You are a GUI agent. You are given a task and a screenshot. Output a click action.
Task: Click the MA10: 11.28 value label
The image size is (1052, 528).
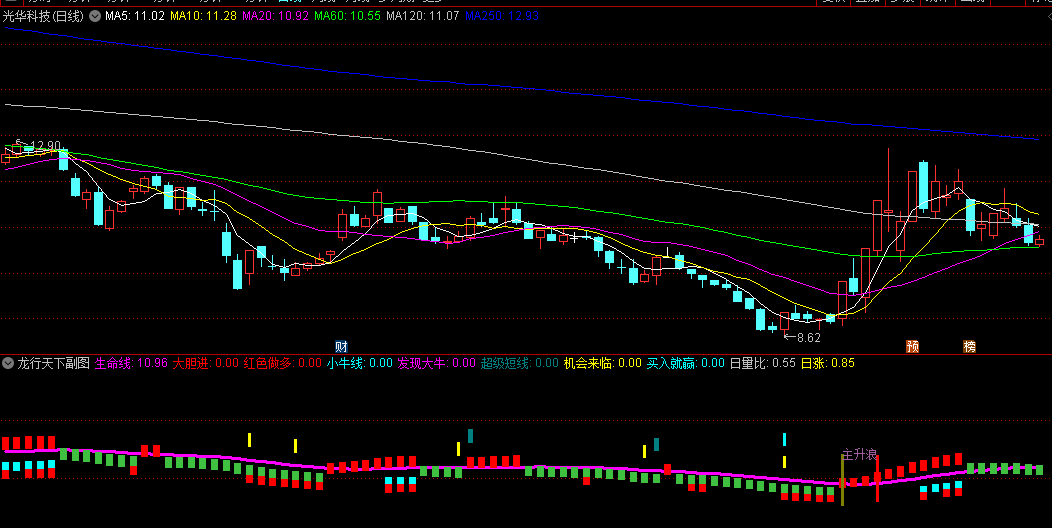203,15
